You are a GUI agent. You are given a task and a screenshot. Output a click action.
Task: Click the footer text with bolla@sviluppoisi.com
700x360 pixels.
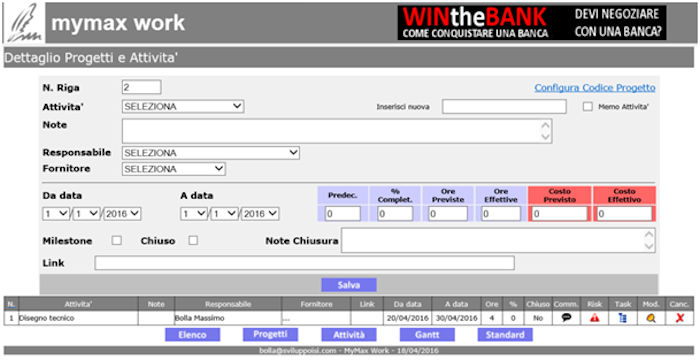coord(349,351)
